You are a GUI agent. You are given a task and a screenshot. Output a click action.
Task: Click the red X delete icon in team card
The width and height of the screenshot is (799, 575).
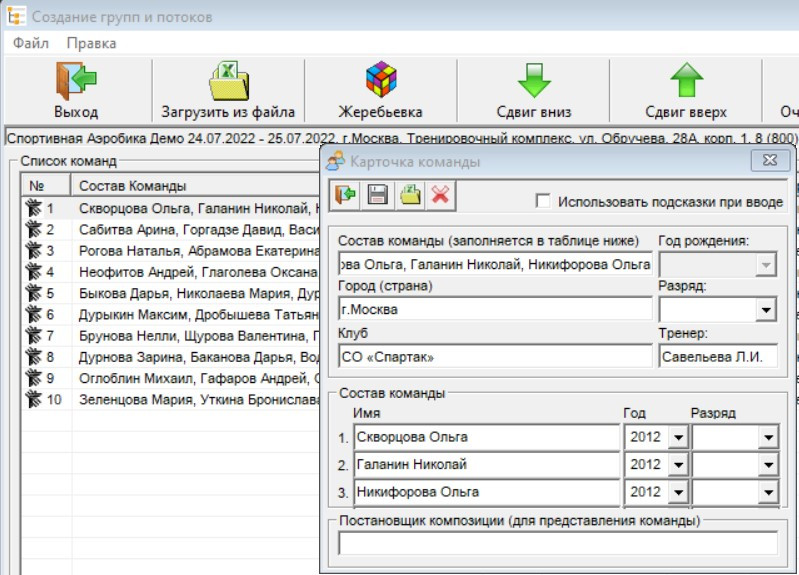tap(440, 195)
